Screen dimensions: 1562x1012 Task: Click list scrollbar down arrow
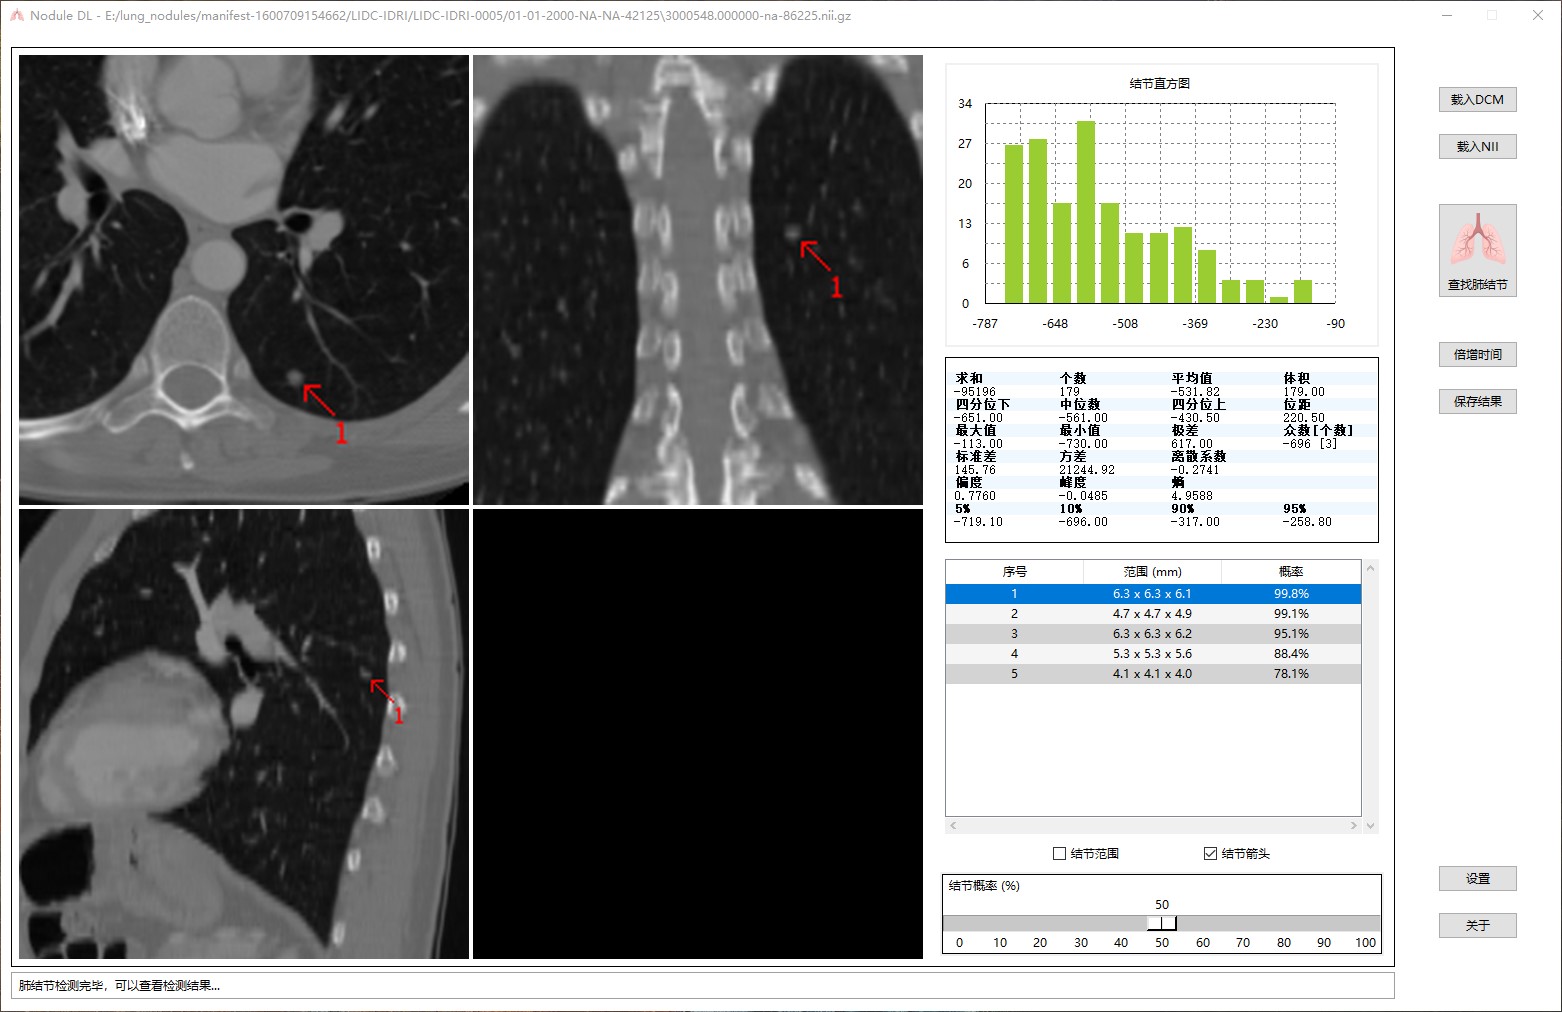(1370, 826)
